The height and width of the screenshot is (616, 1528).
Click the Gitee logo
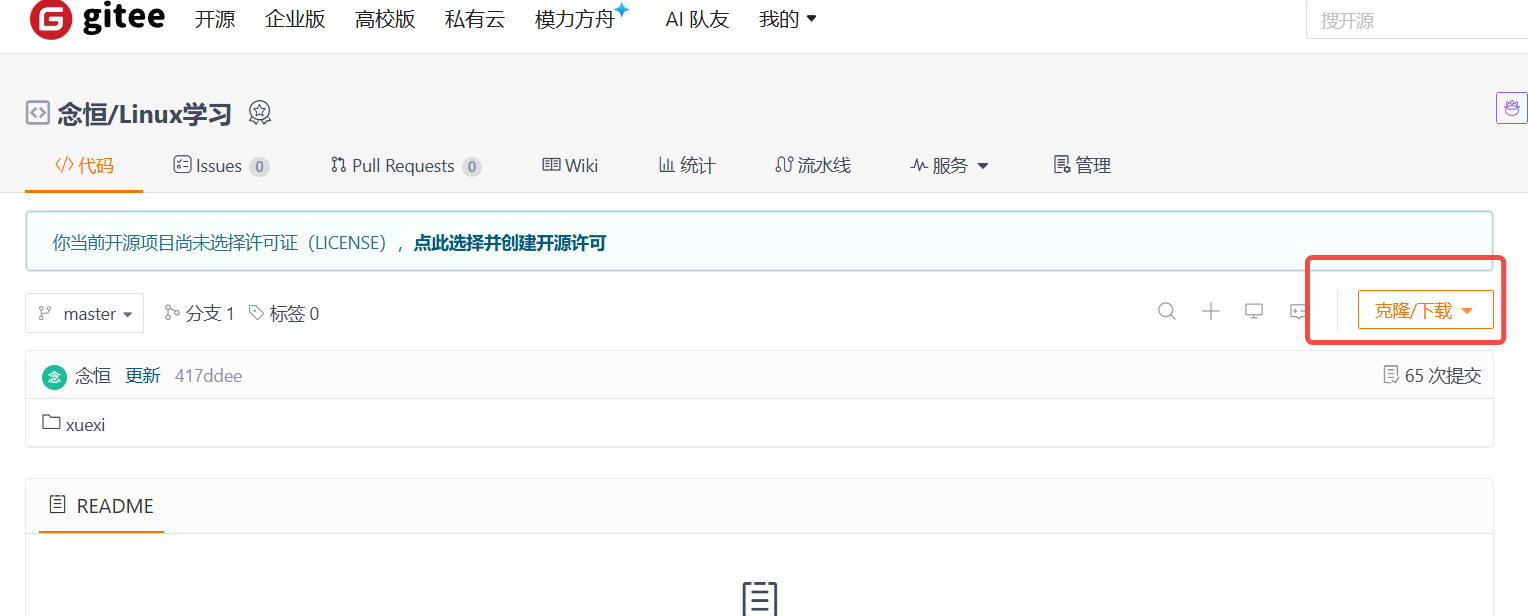pyautogui.click(x=97, y=18)
